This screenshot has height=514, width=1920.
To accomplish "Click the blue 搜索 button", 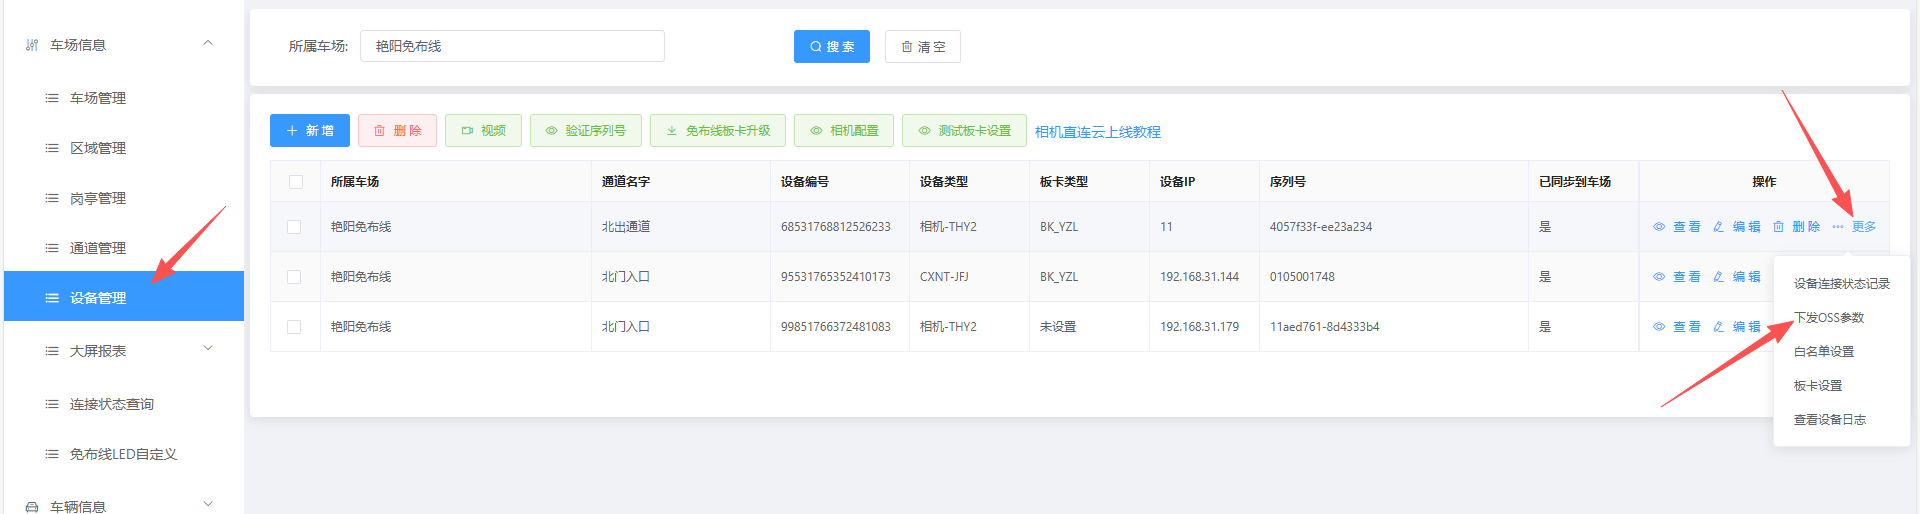I will [832, 46].
